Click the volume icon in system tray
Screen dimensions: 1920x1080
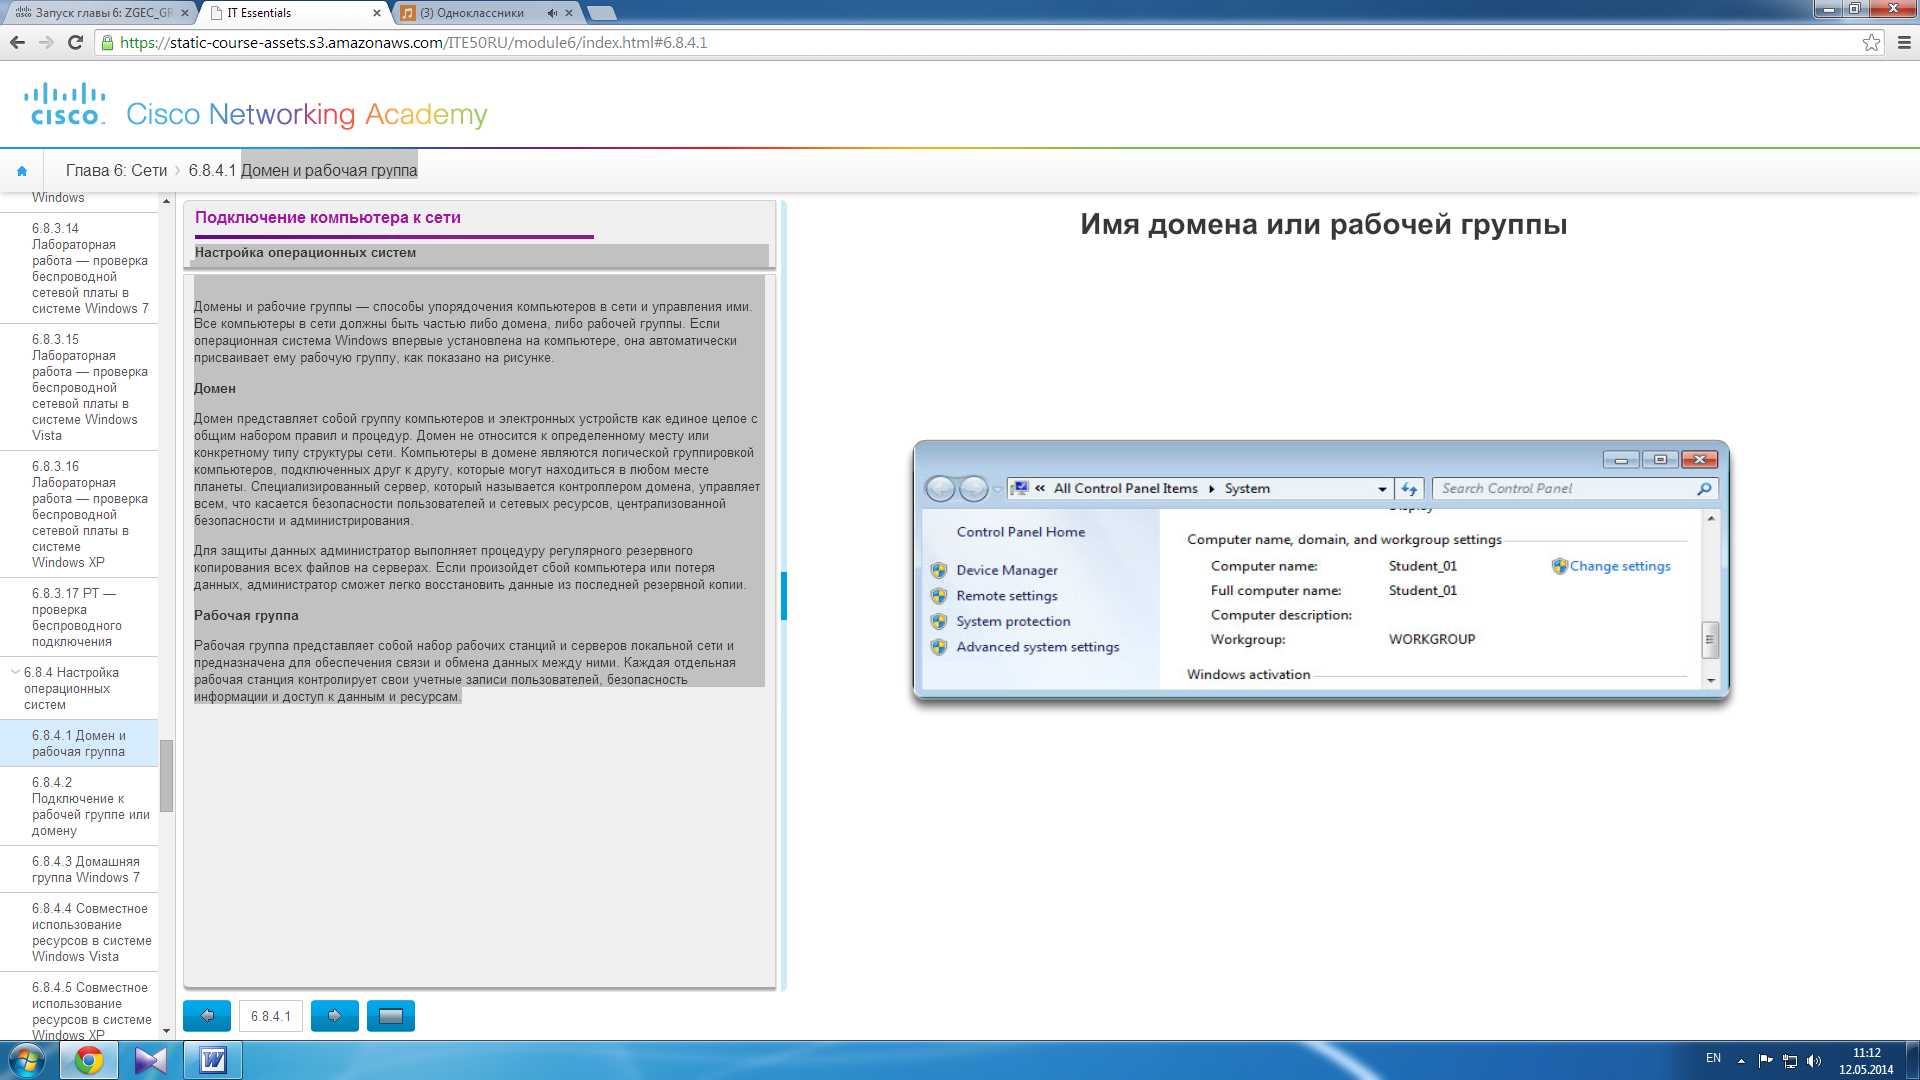(1814, 1061)
